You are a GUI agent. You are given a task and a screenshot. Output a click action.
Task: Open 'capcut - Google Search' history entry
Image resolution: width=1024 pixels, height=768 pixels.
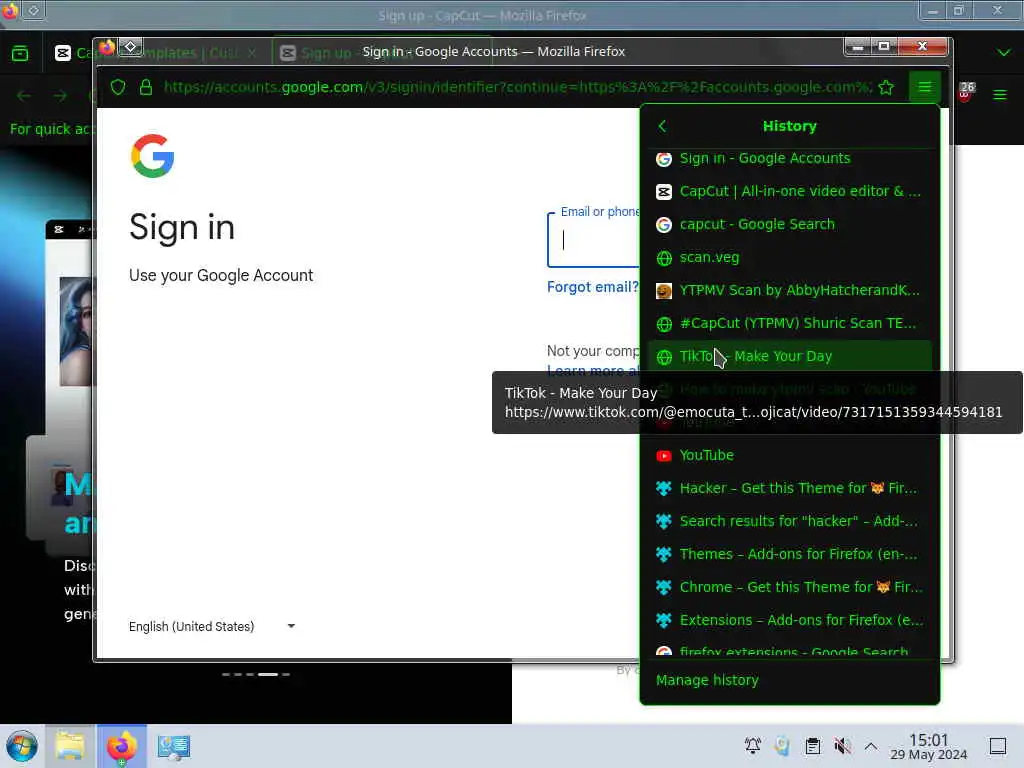click(790, 225)
